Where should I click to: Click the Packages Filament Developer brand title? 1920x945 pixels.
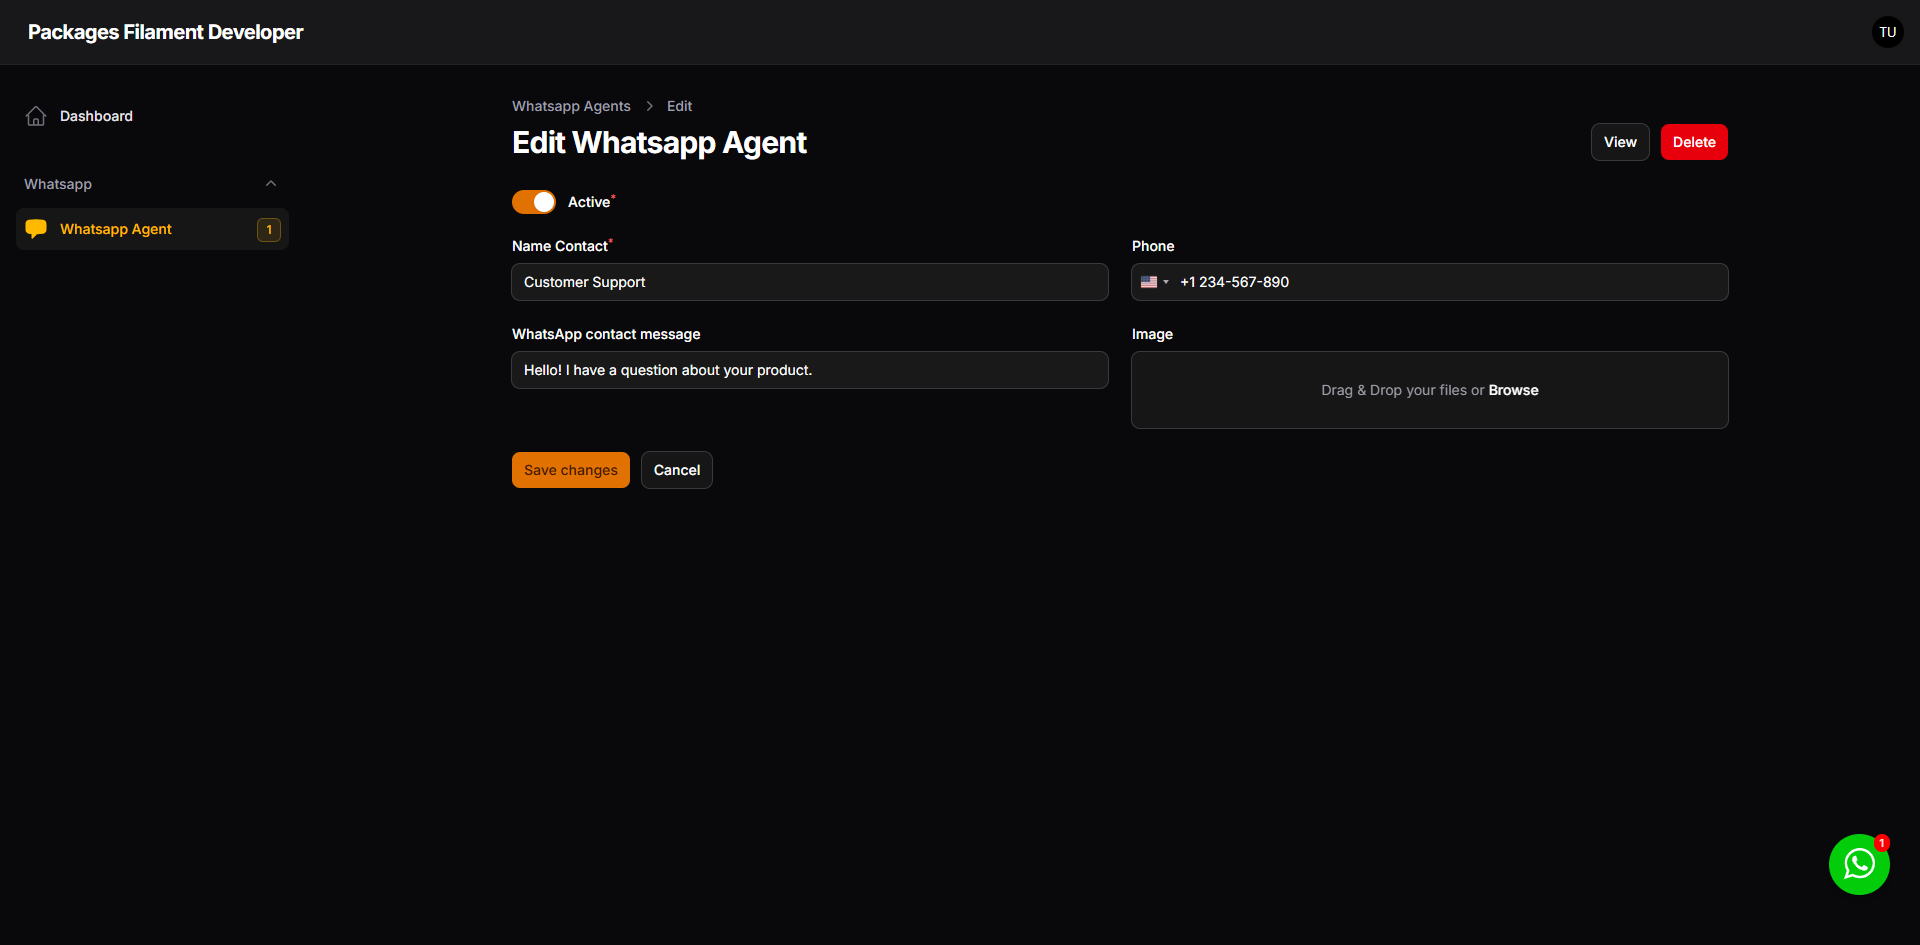pyautogui.click(x=165, y=32)
